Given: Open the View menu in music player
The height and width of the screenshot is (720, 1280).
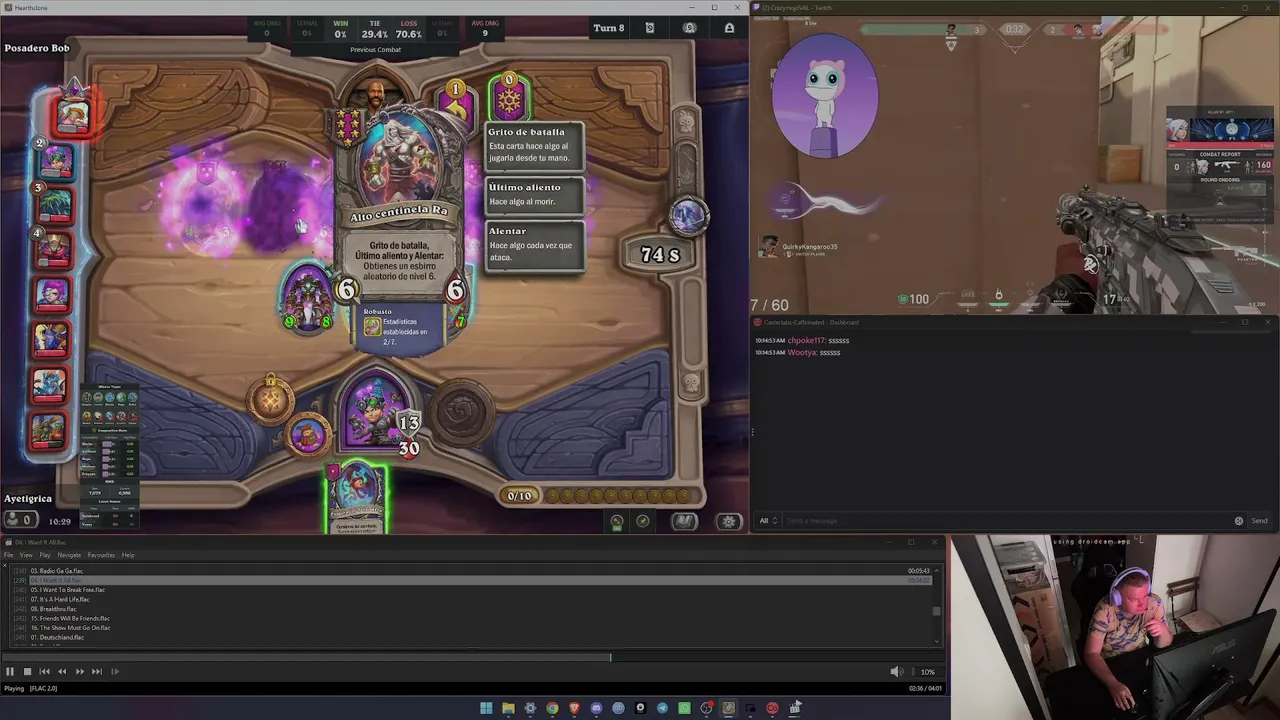Looking at the screenshot, I should tap(26, 555).
